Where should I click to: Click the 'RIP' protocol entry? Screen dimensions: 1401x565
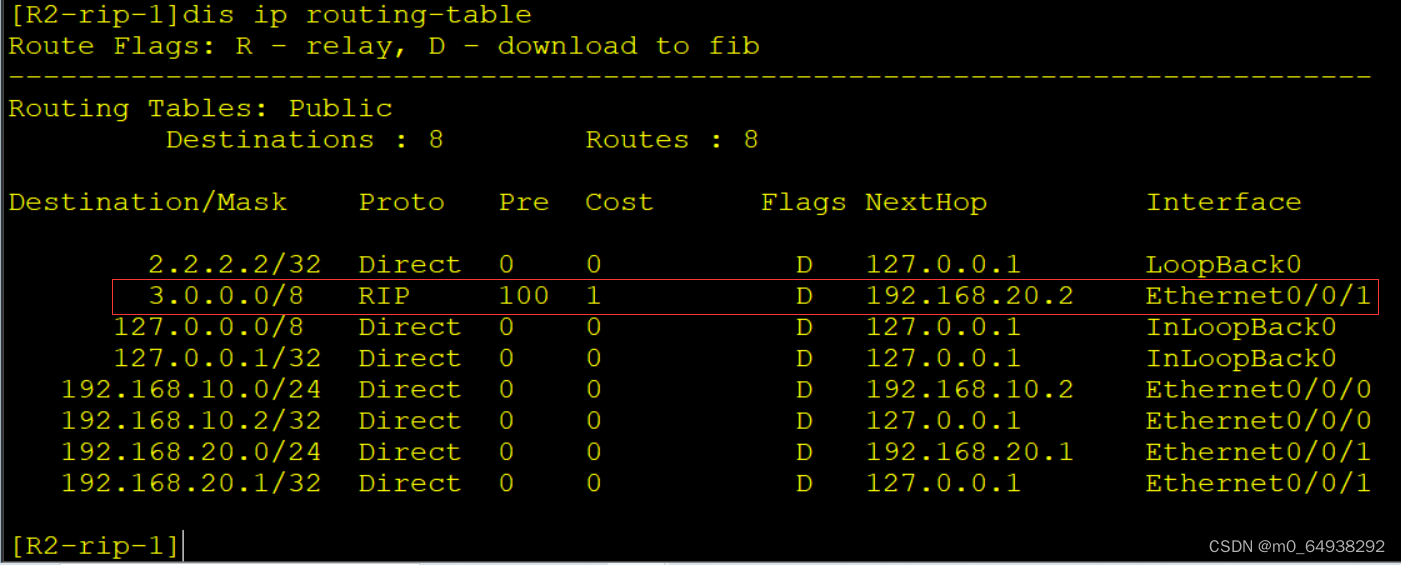point(384,296)
